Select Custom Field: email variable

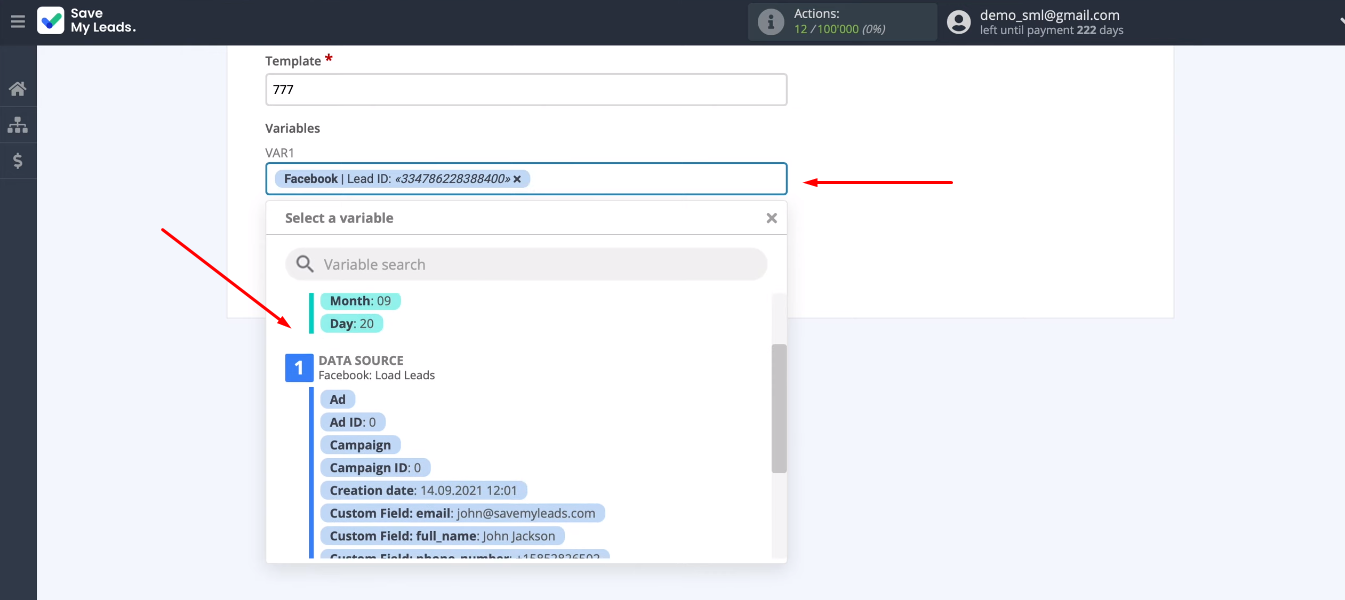[x=462, y=513]
